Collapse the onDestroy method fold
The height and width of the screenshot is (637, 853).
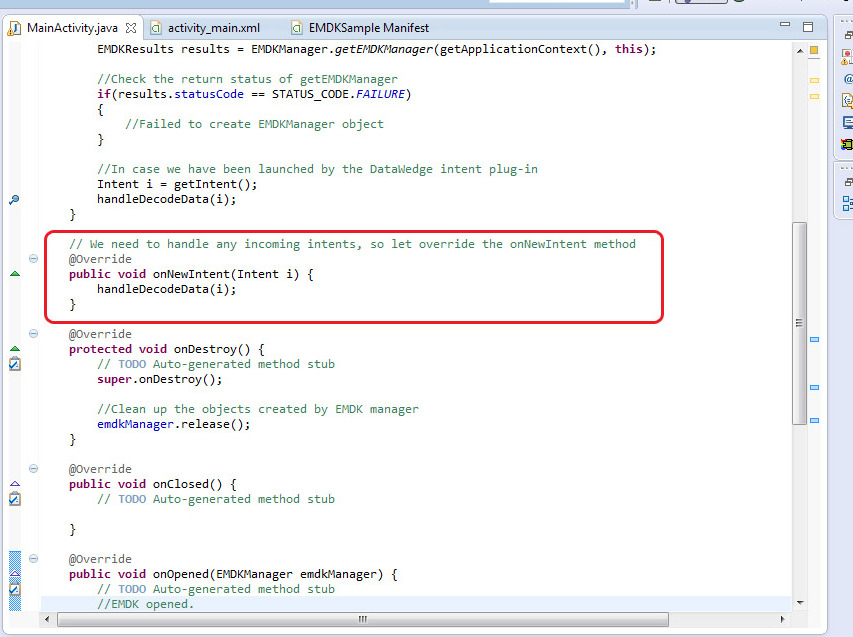click(33, 334)
